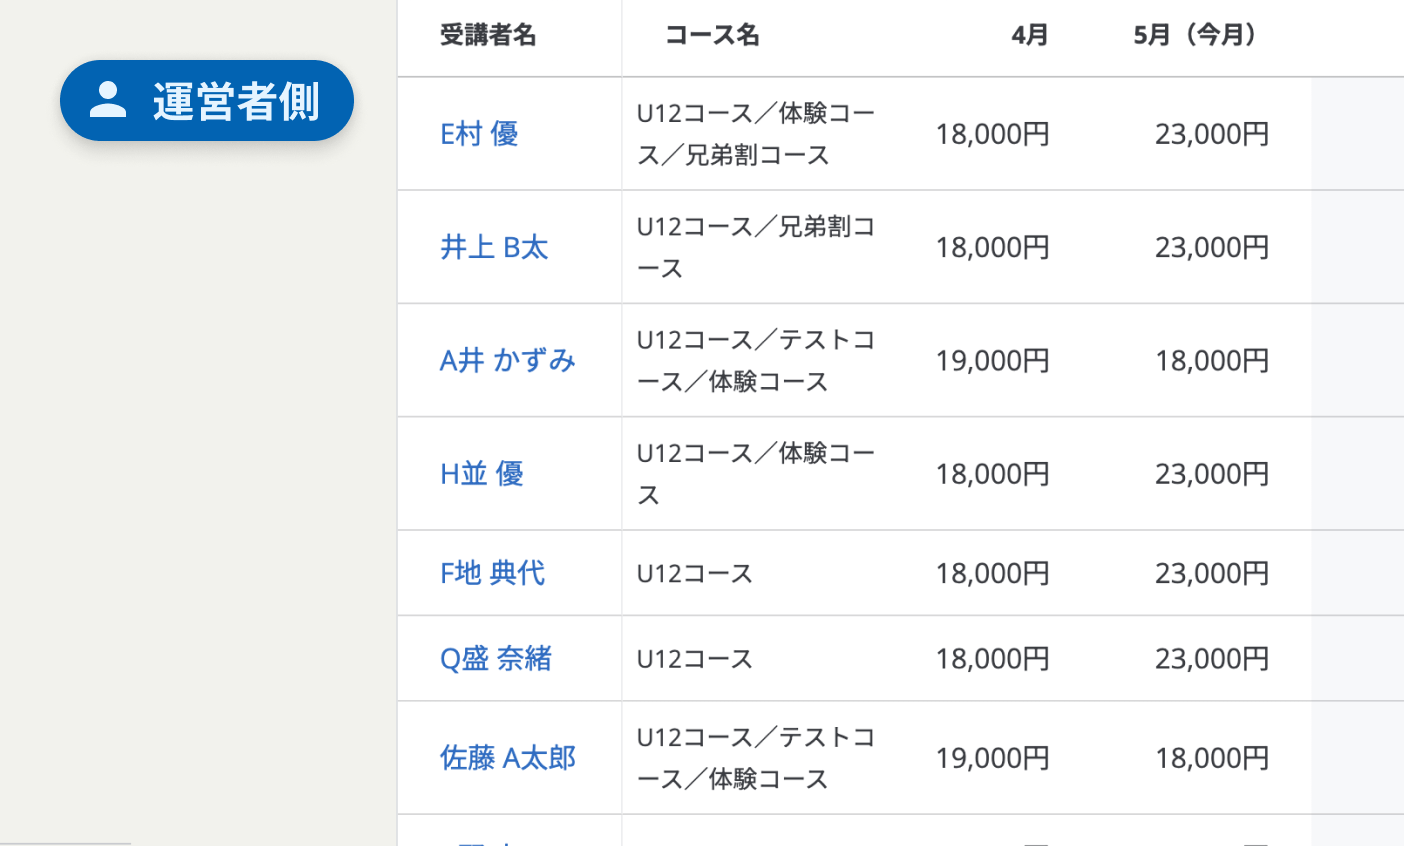
Task: Click the 受講者名 column header
Action: (x=488, y=35)
